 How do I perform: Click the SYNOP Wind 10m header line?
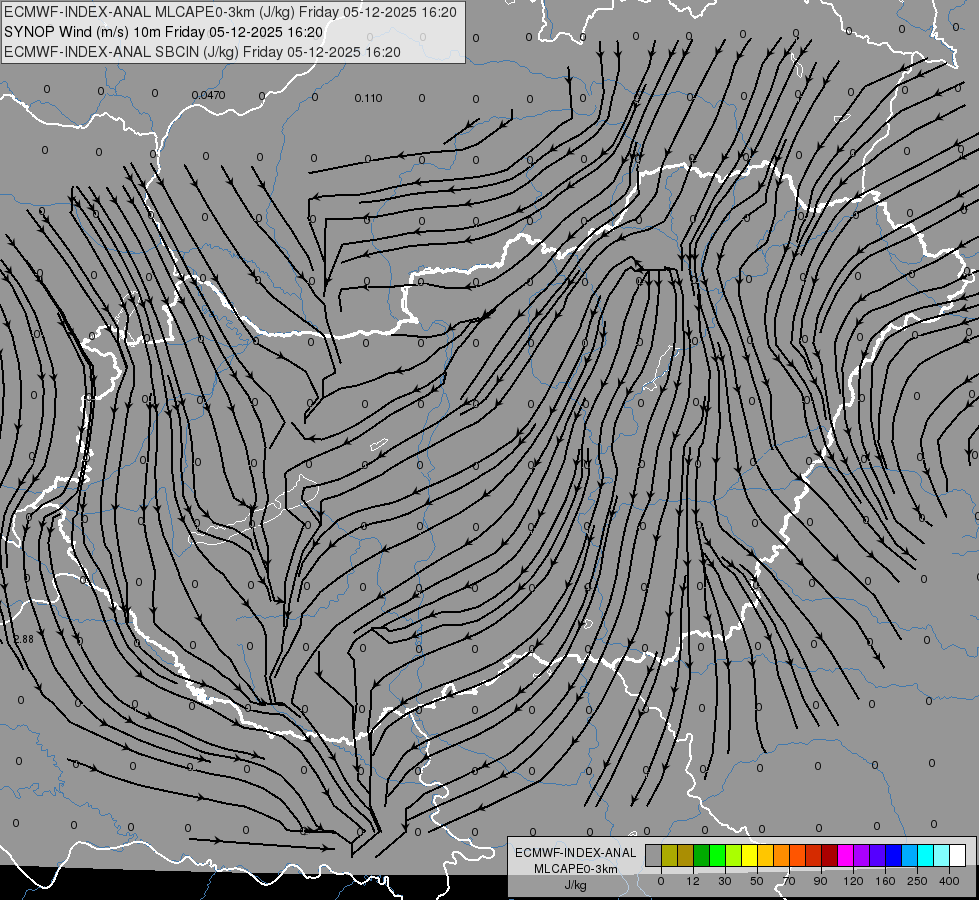[163, 32]
